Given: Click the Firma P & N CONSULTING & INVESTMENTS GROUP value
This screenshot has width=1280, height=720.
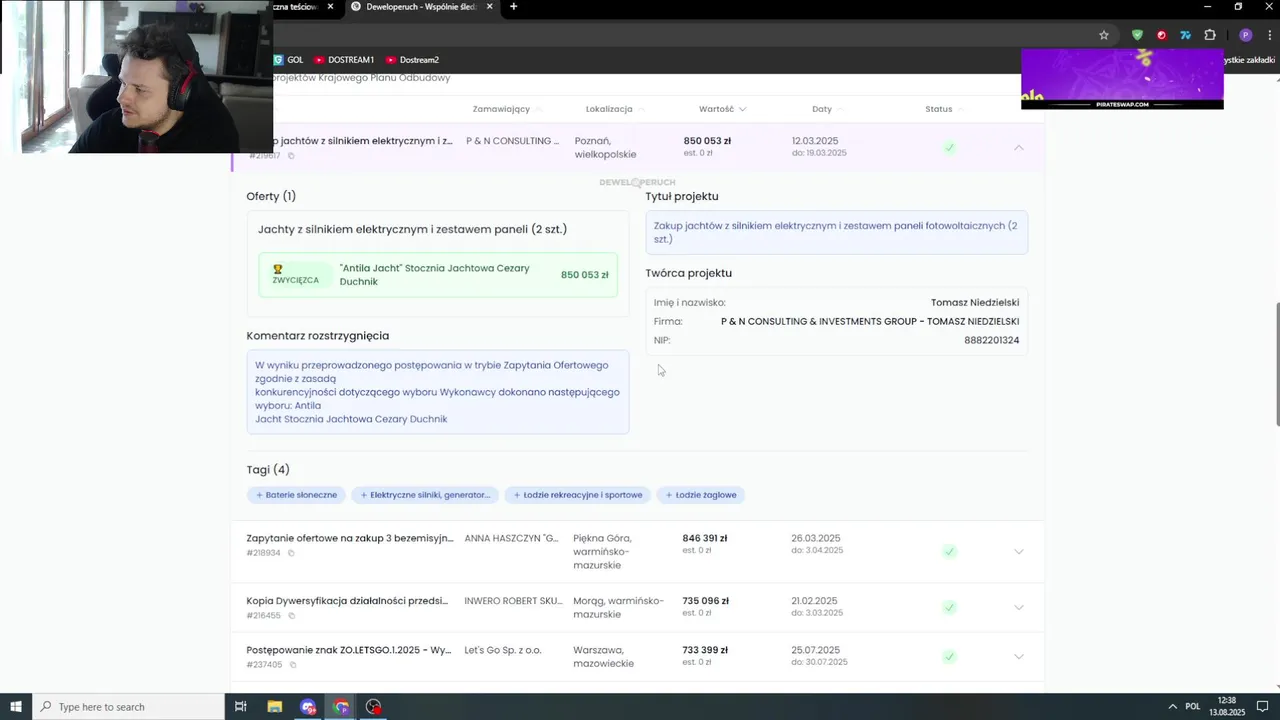Looking at the screenshot, I should click(x=870, y=322).
